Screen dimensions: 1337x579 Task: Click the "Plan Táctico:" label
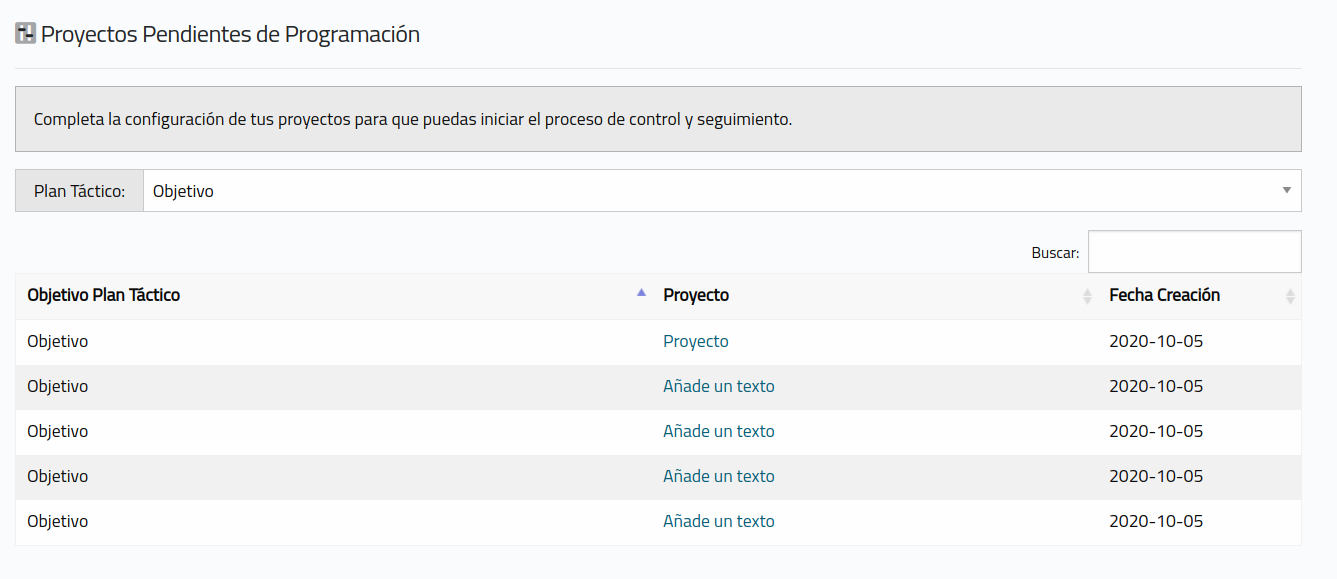[79, 191]
